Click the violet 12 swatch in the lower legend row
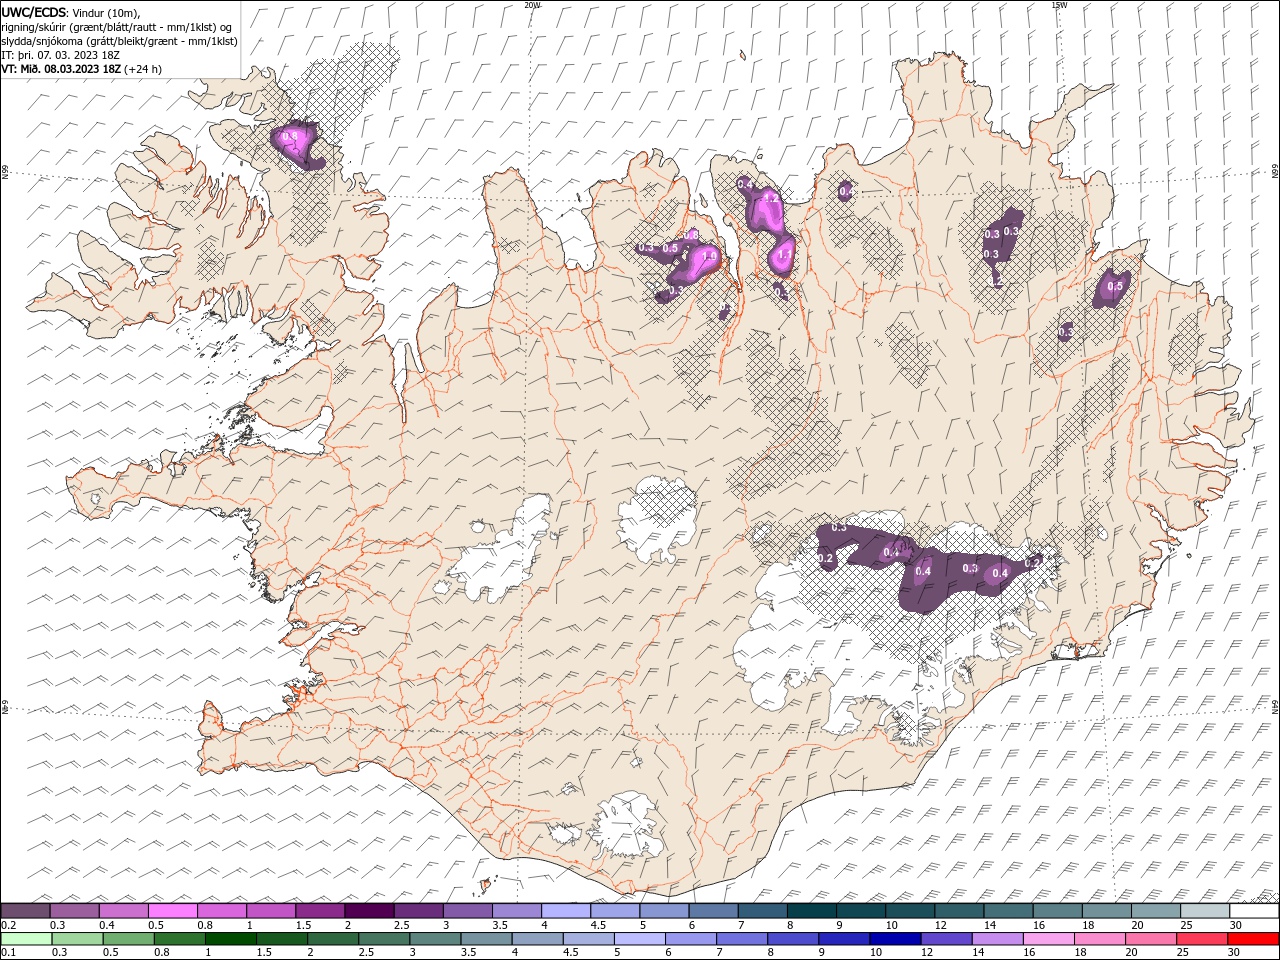 click(x=946, y=939)
